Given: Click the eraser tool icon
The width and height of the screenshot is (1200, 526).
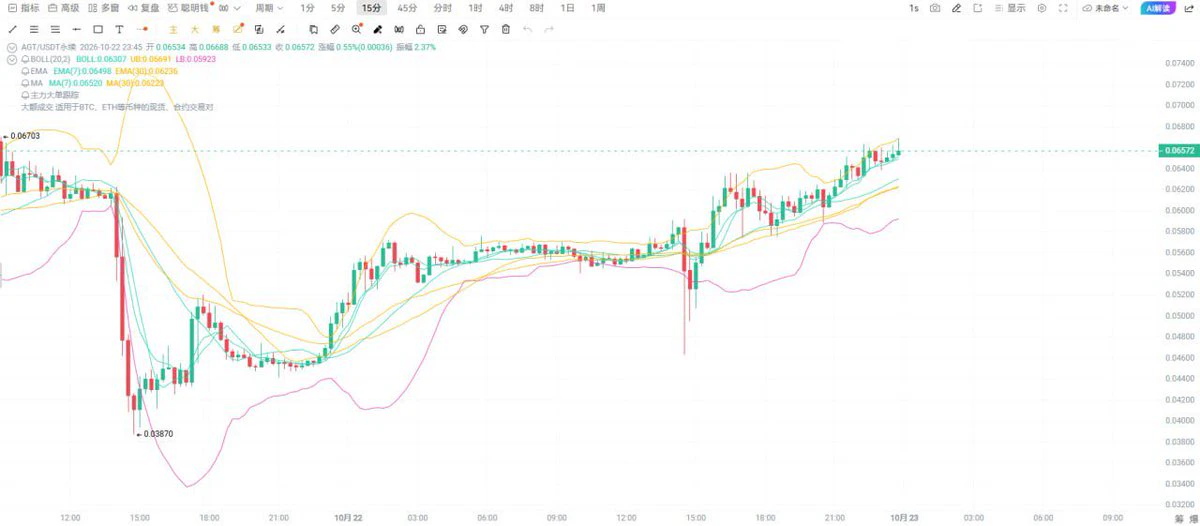Looking at the screenshot, I should point(377,30).
